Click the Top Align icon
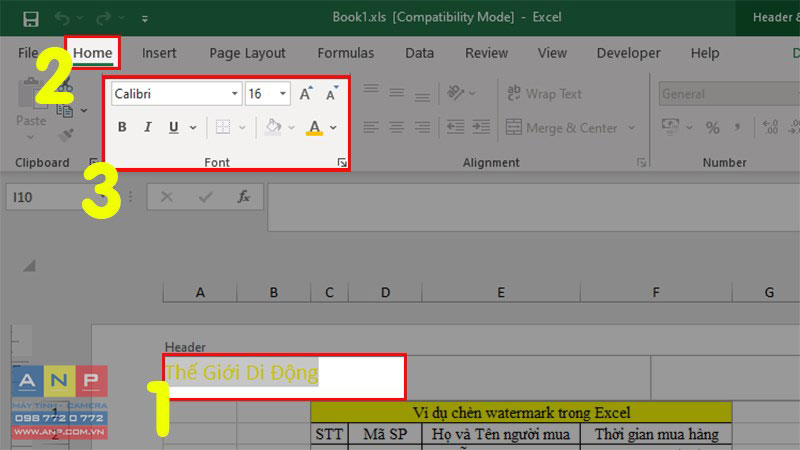This screenshot has height=450, width=800. 371,90
